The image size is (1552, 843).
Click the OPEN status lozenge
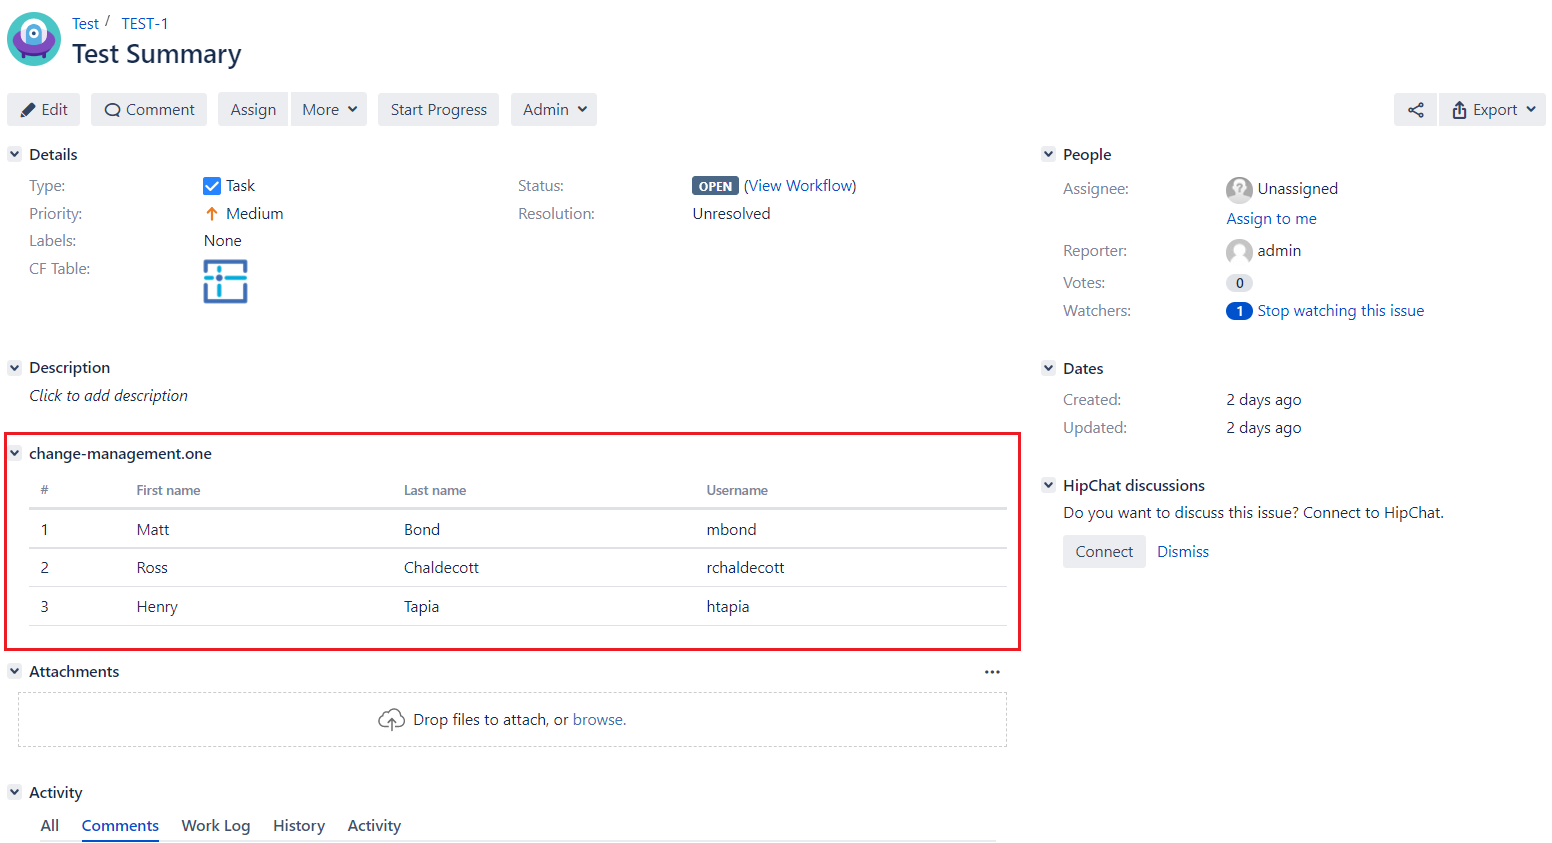(715, 185)
